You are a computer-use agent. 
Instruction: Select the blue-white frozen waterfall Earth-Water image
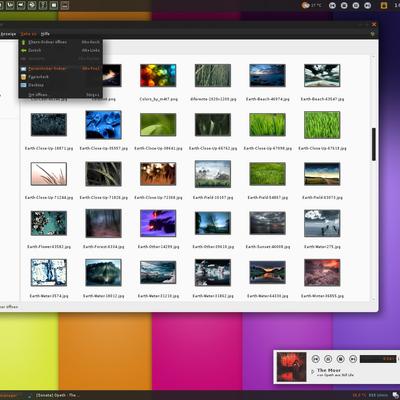[49, 272]
